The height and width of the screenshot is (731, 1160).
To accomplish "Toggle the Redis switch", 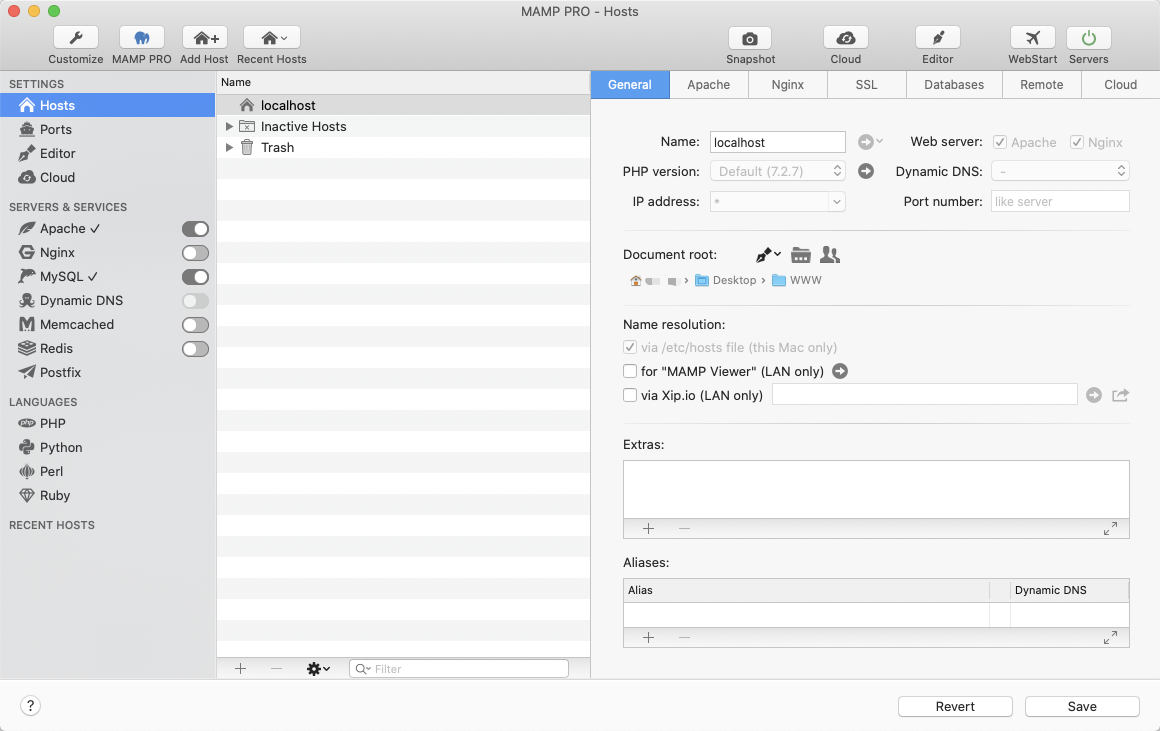I will [x=195, y=348].
